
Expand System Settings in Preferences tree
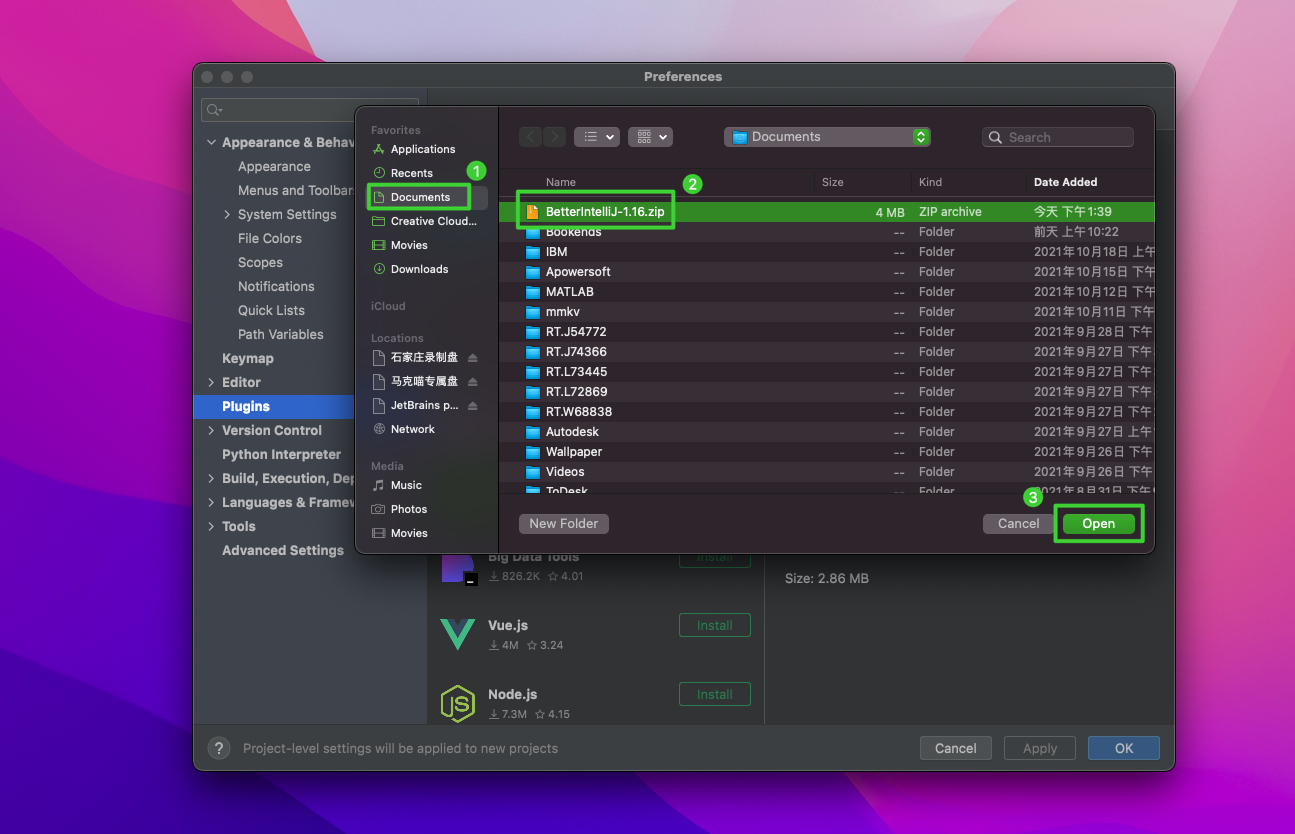[227, 215]
